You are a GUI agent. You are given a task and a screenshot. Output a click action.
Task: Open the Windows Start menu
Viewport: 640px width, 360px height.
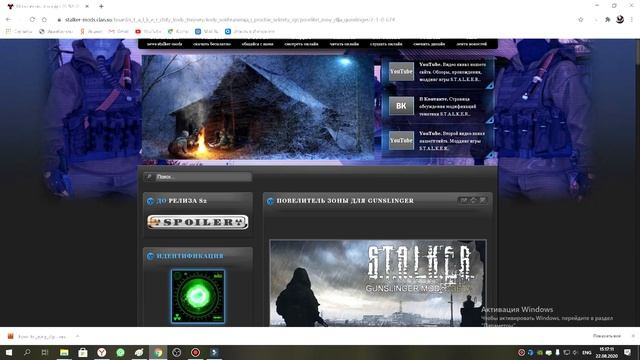point(8,352)
